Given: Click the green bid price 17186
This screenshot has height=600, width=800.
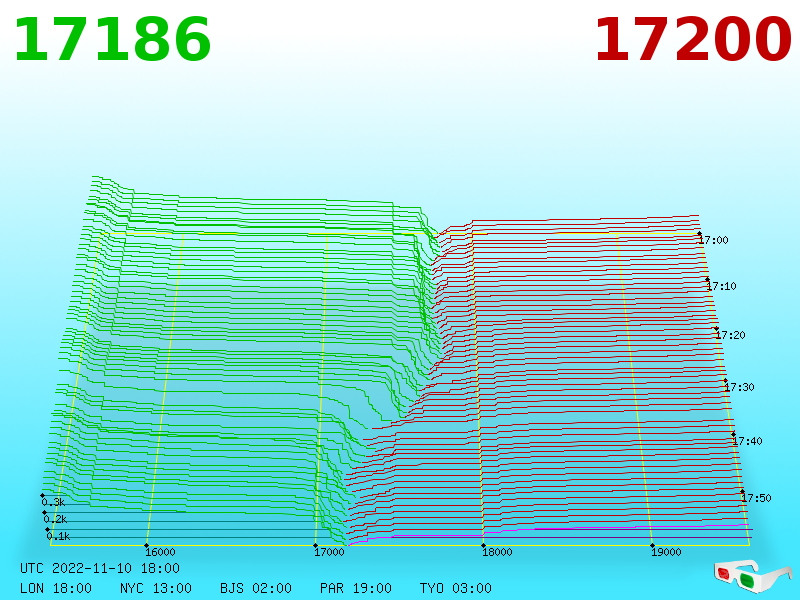Looking at the screenshot, I should point(112,40).
